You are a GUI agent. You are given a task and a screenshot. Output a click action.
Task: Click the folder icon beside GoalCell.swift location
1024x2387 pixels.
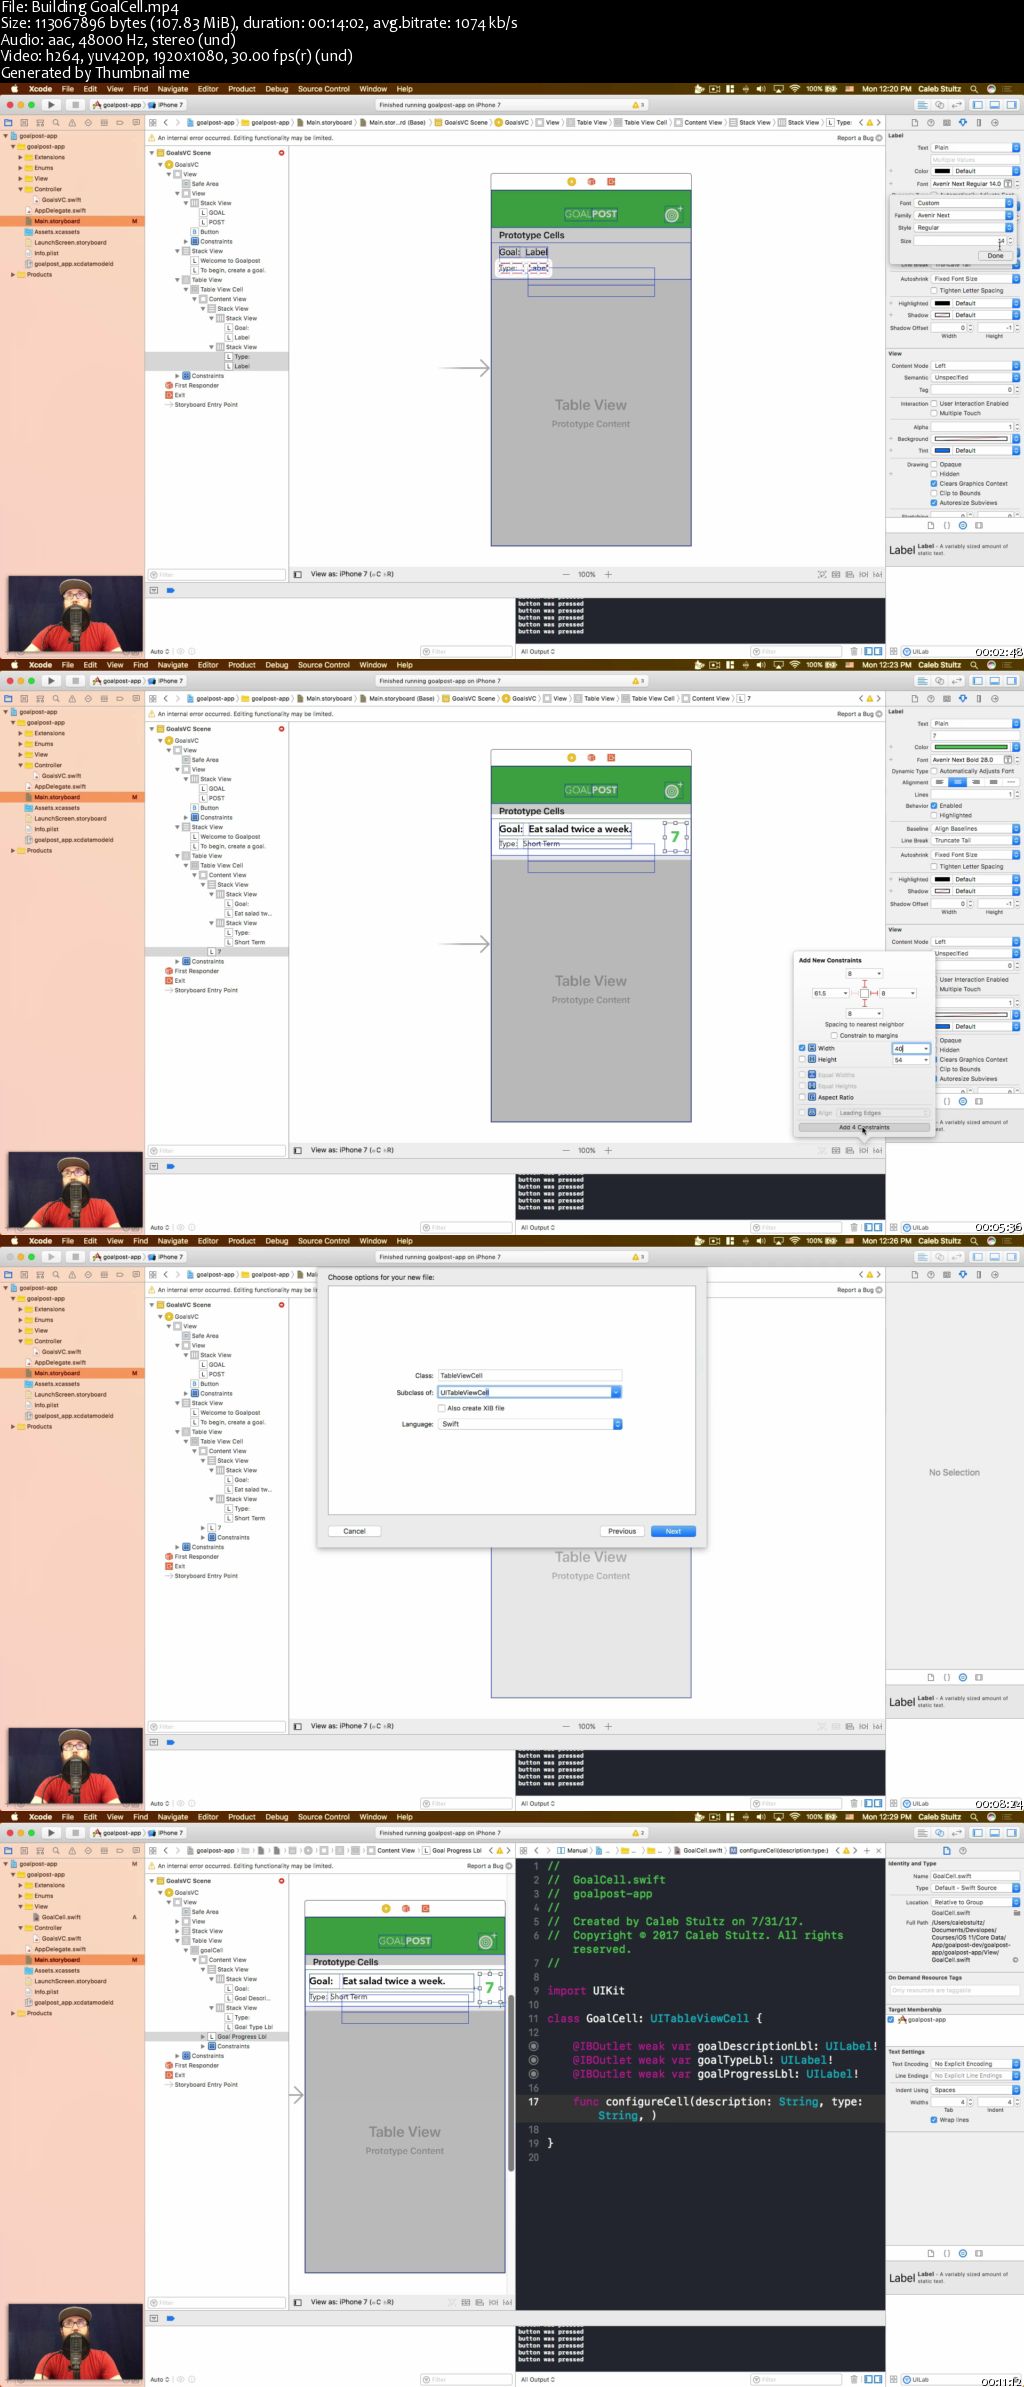[x=1015, y=1912]
